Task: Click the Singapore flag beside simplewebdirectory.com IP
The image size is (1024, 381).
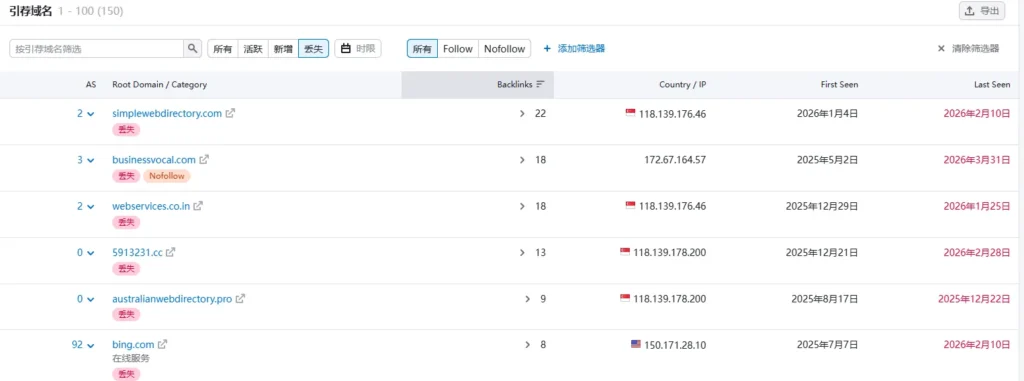Action: pos(631,113)
